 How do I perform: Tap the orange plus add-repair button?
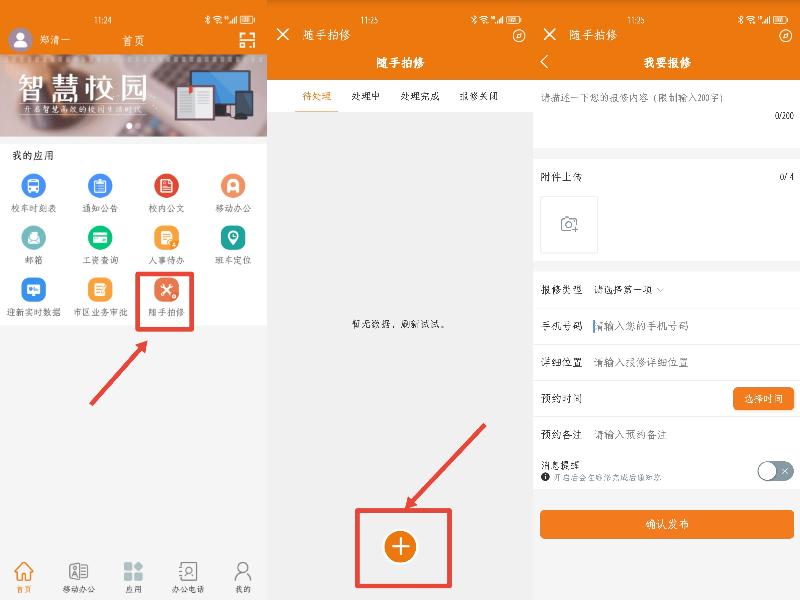[401, 546]
